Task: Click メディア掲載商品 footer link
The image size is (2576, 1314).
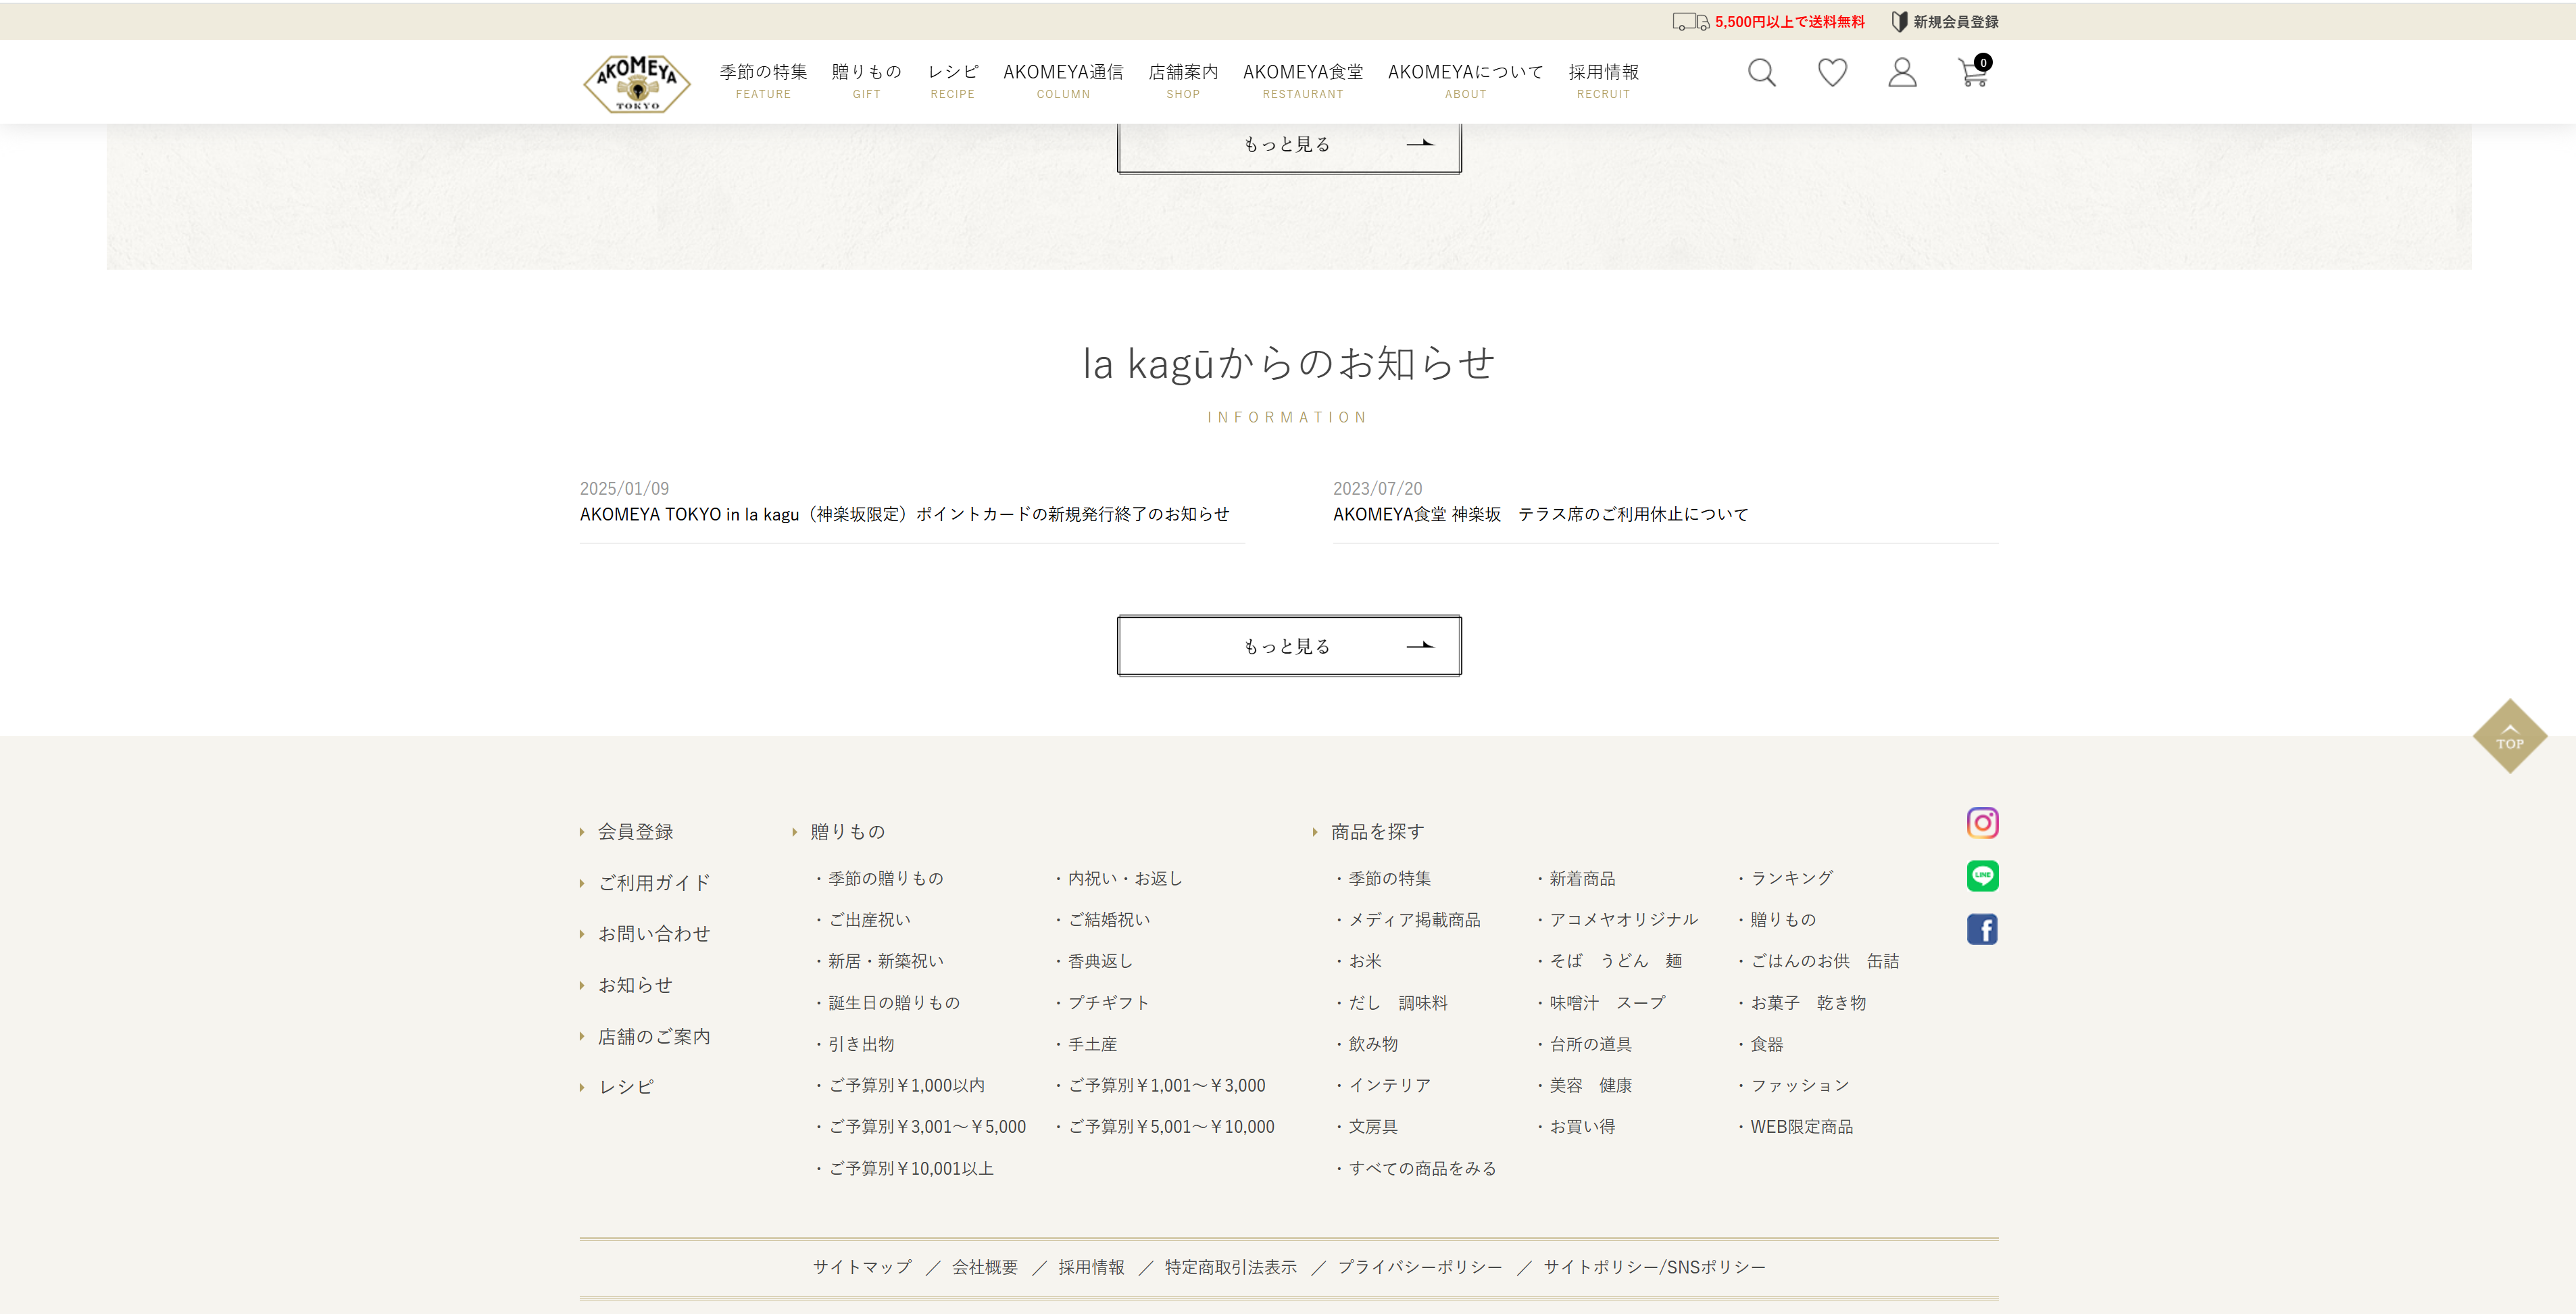Action: [x=1414, y=920]
